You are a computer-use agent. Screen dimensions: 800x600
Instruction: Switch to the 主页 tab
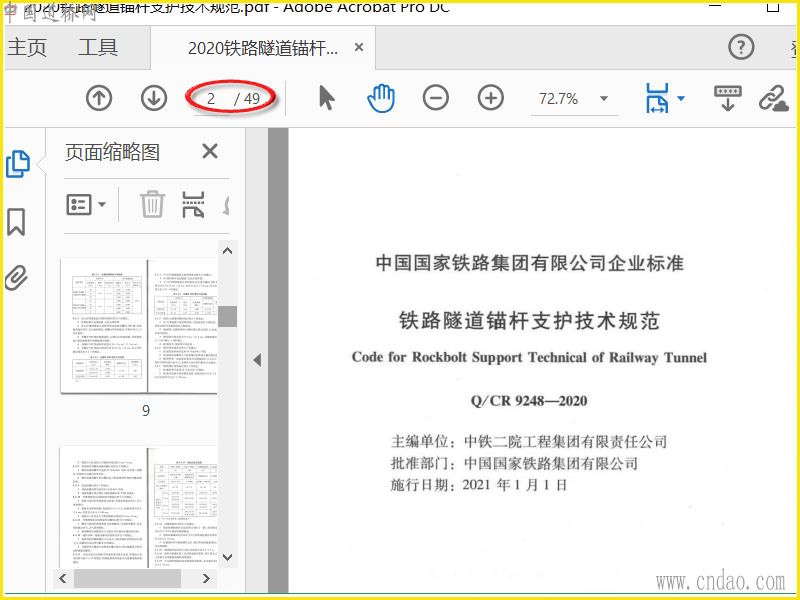(27, 47)
